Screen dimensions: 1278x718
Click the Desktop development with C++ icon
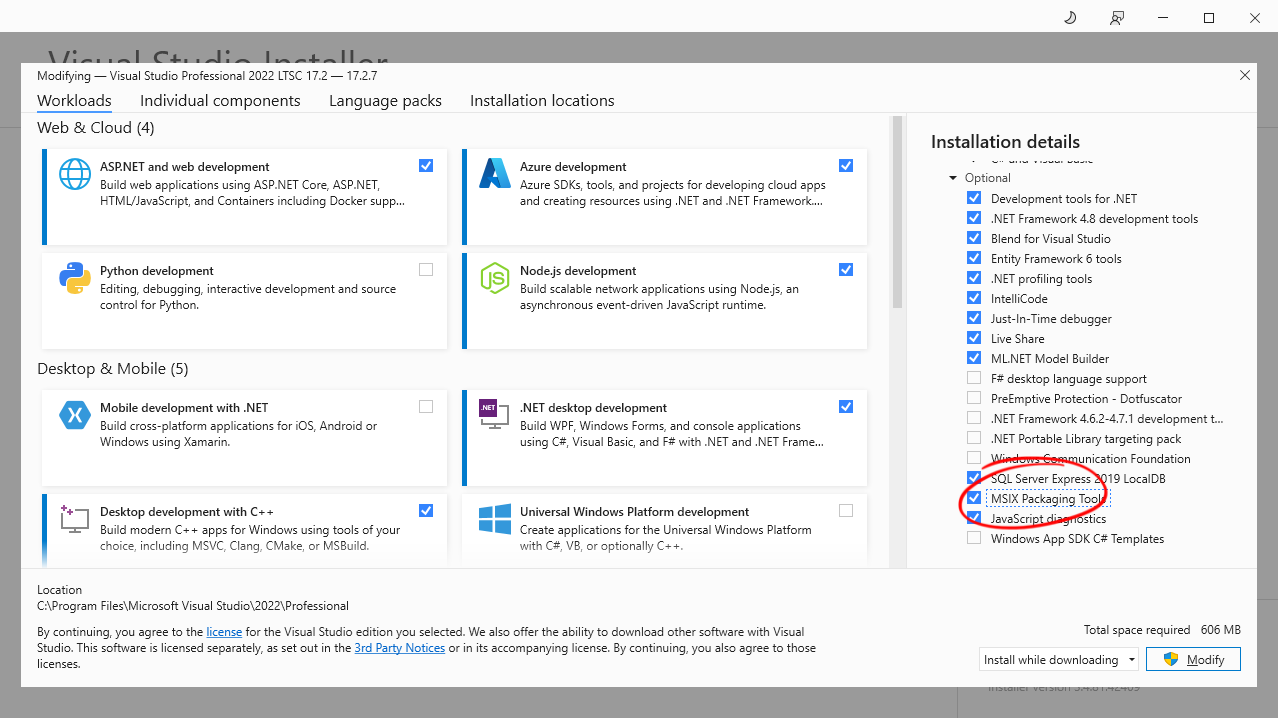point(75,518)
